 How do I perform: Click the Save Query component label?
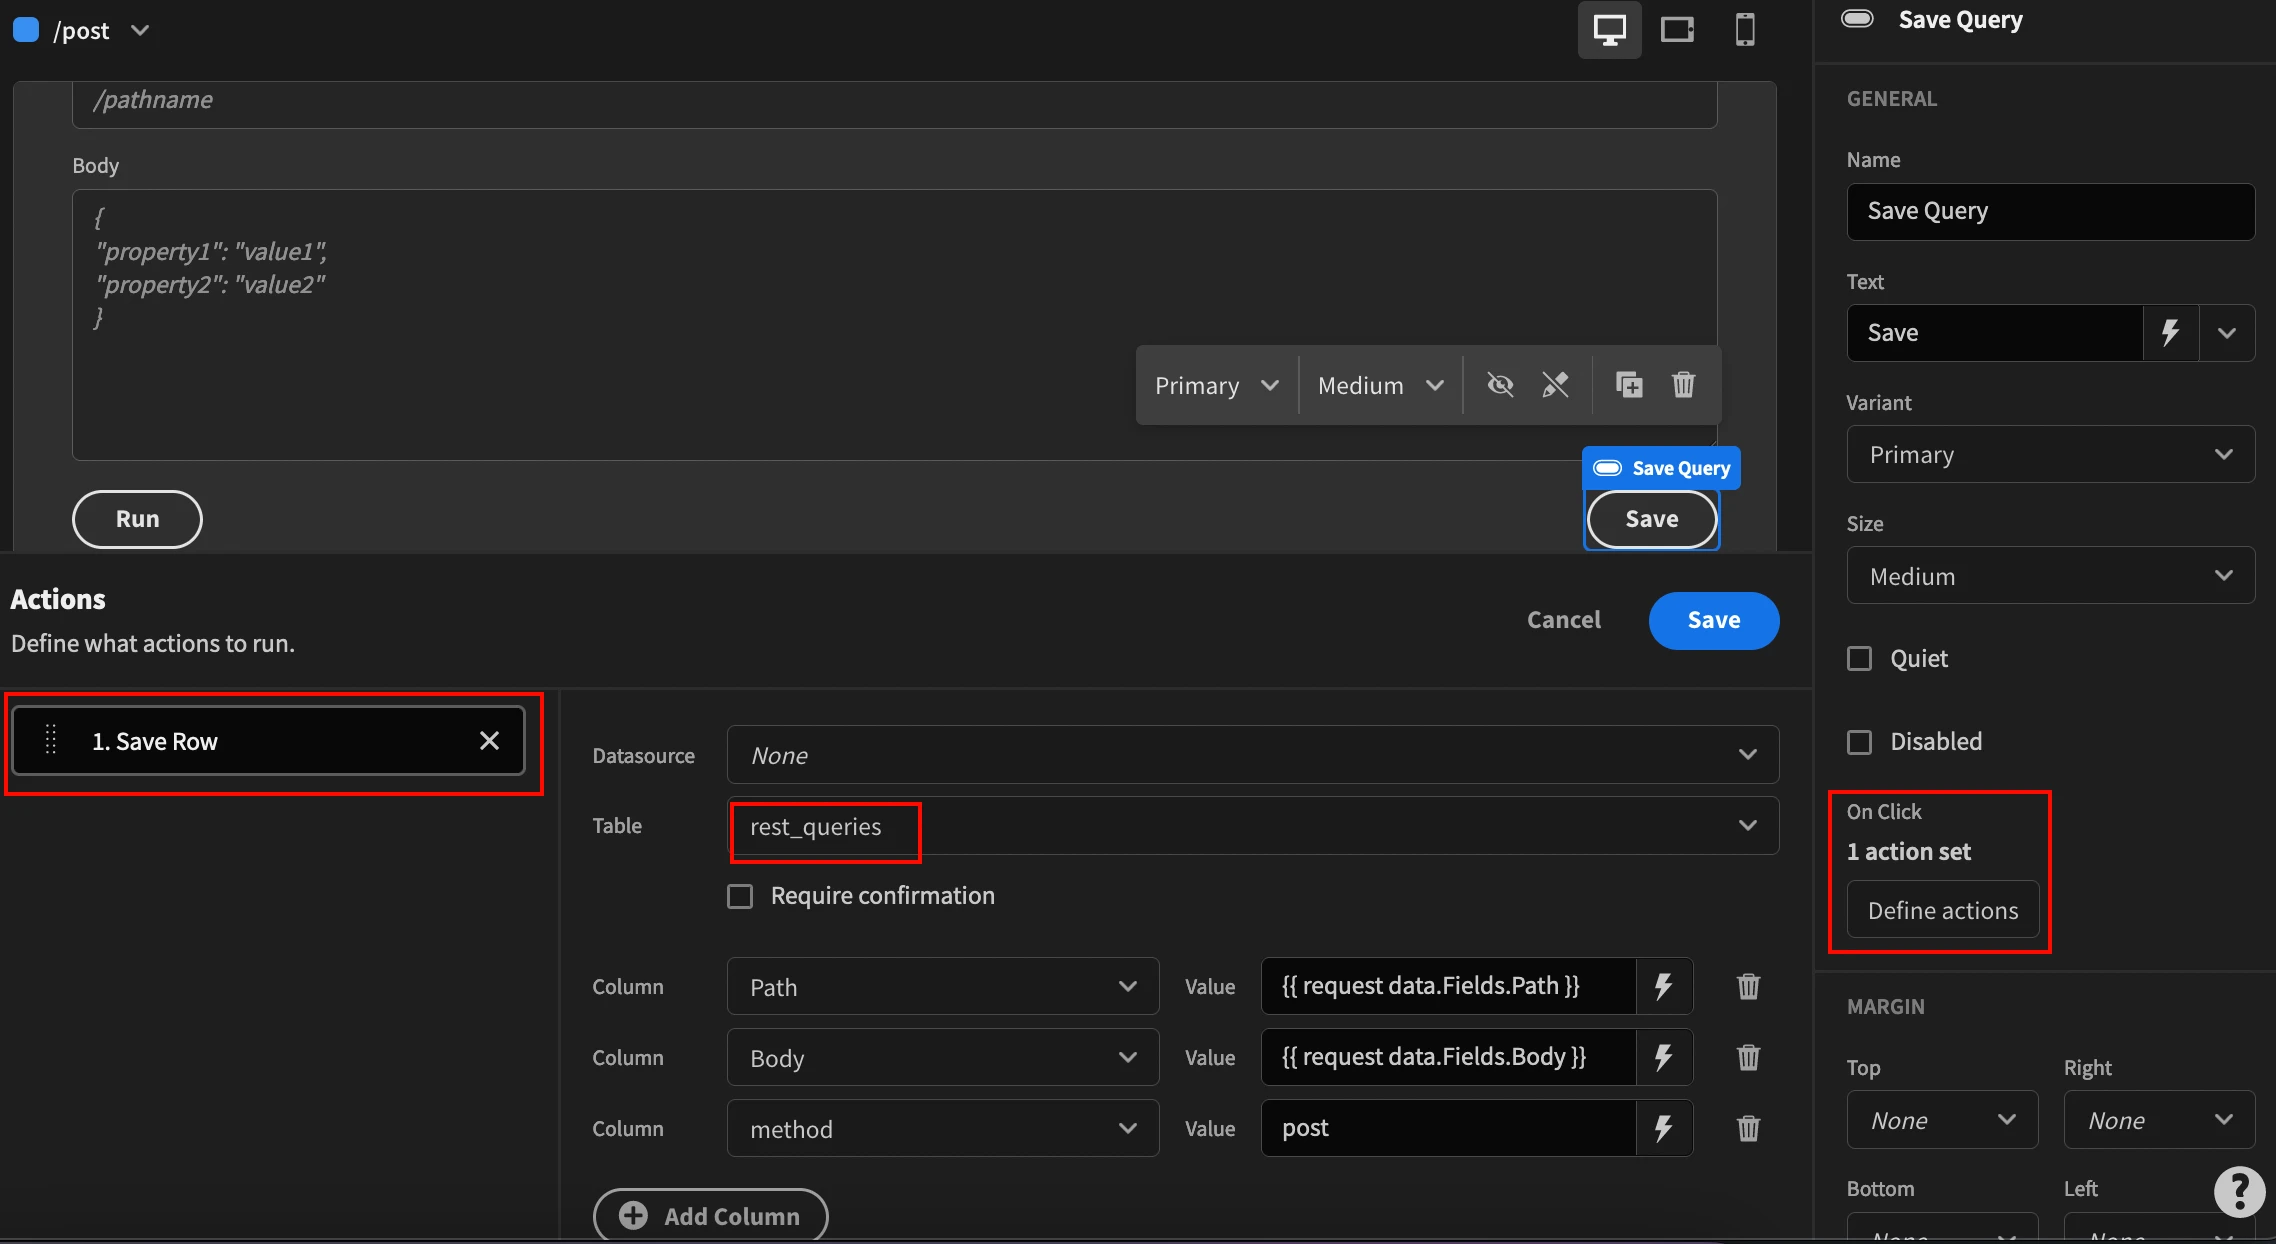1662,468
